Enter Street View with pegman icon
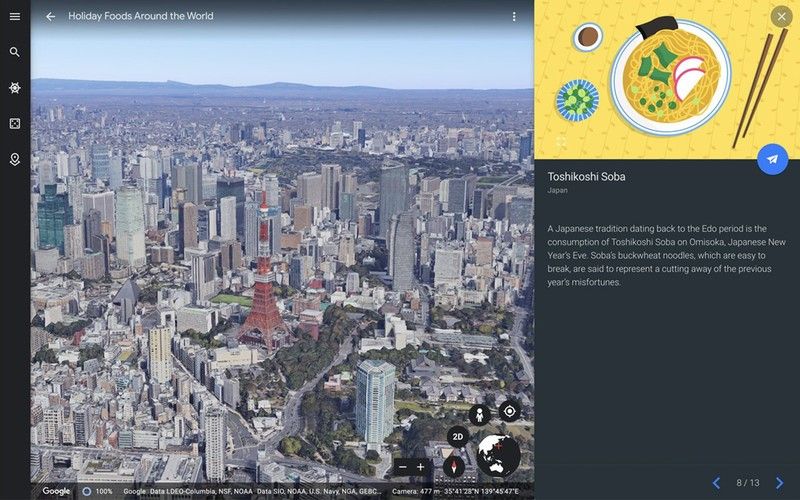The width and height of the screenshot is (800, 500). pos(479,415)
